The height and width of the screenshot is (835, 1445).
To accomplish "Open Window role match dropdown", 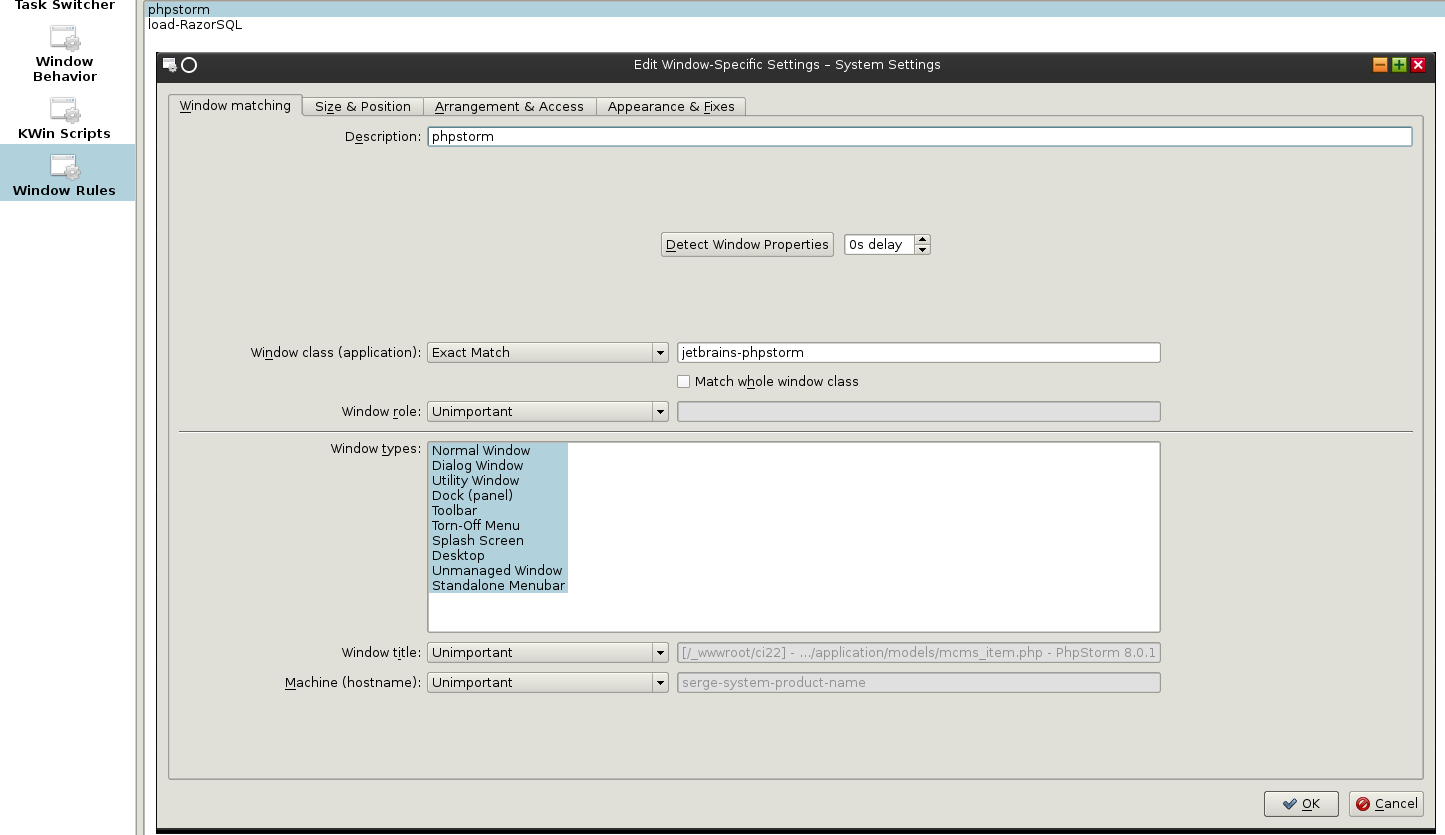I will click(548, 411).
